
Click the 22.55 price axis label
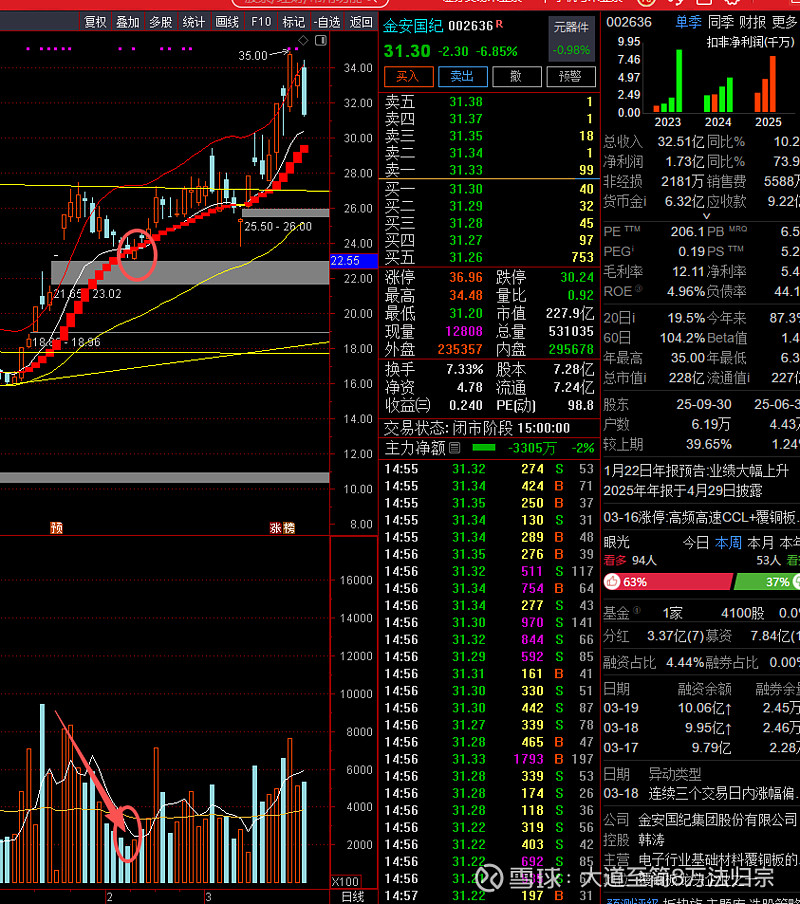point(353,261)
